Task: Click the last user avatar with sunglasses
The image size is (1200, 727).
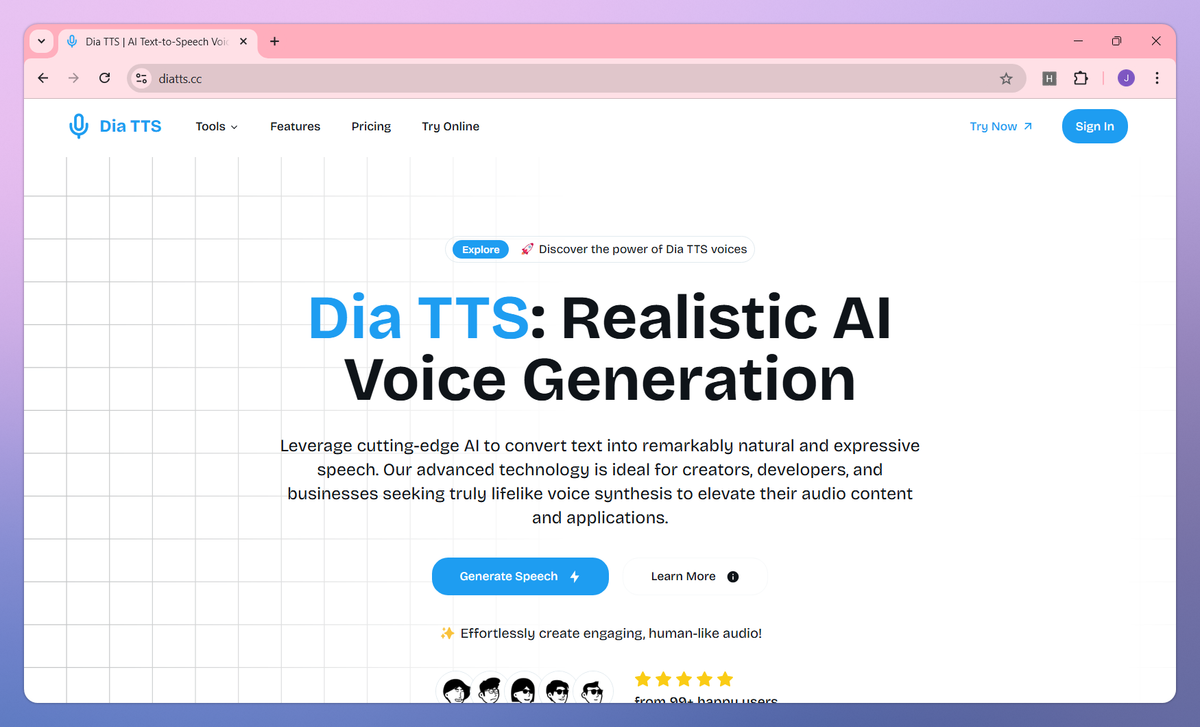Action: coord(594,690)
